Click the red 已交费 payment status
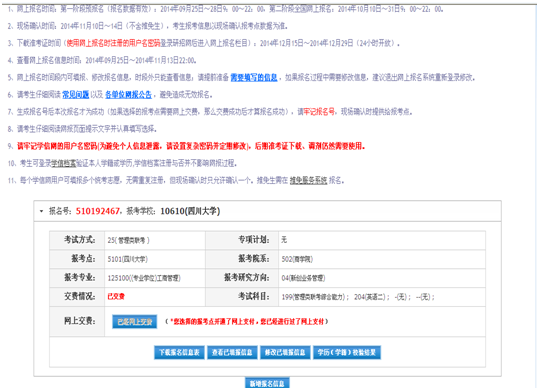The image size is (539, 390). click(116, 297)
